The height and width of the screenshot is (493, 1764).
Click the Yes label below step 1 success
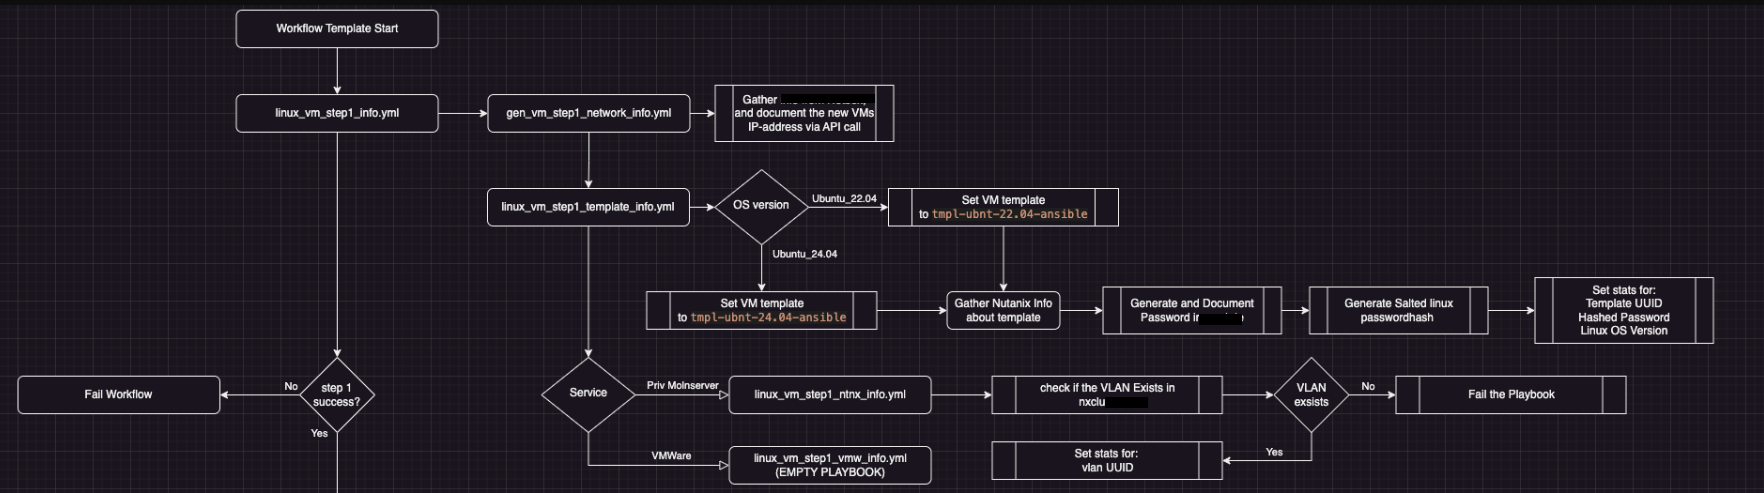pyautogui.click(x=319, y=433)
